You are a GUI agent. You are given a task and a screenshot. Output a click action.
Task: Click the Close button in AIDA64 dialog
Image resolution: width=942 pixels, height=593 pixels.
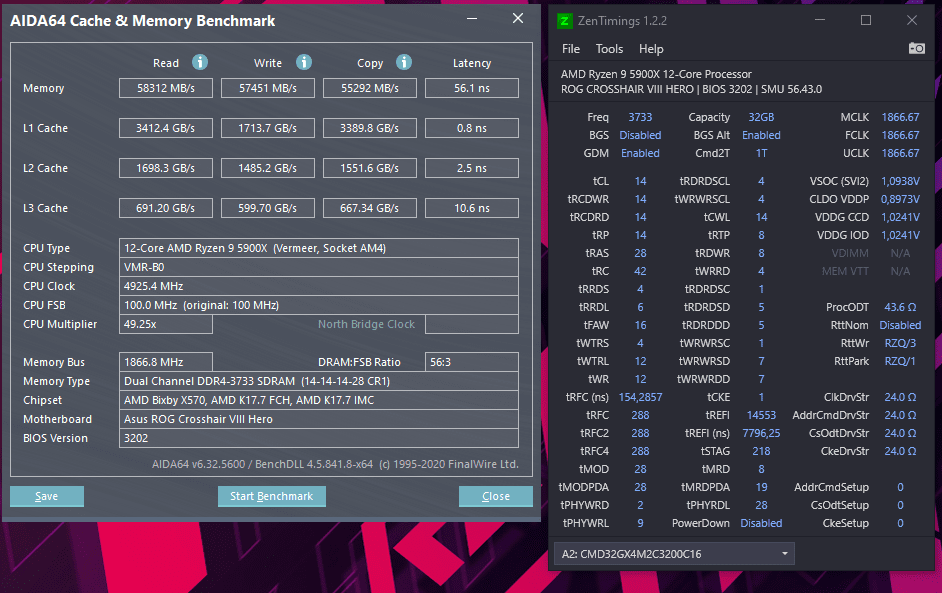tap(496, 496)
